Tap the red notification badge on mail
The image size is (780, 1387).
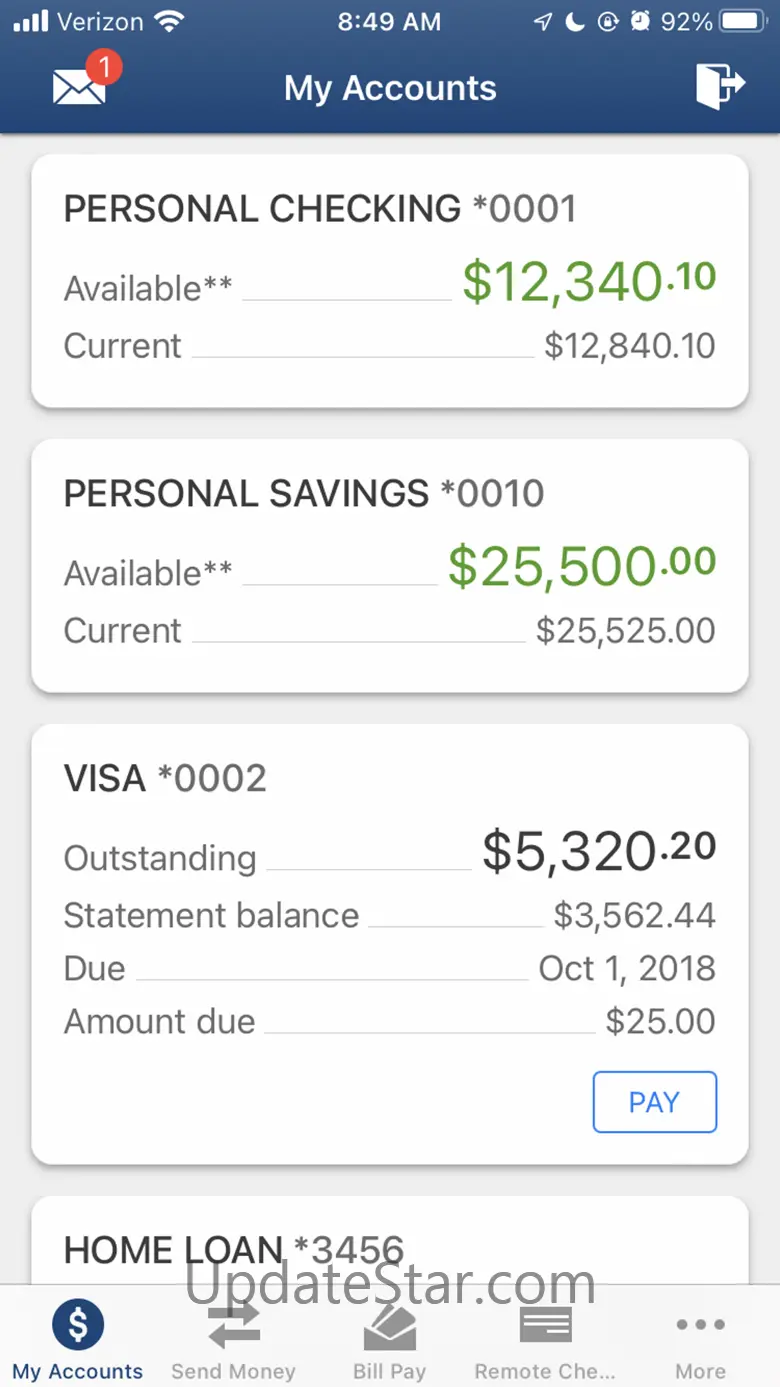point(104,69)
